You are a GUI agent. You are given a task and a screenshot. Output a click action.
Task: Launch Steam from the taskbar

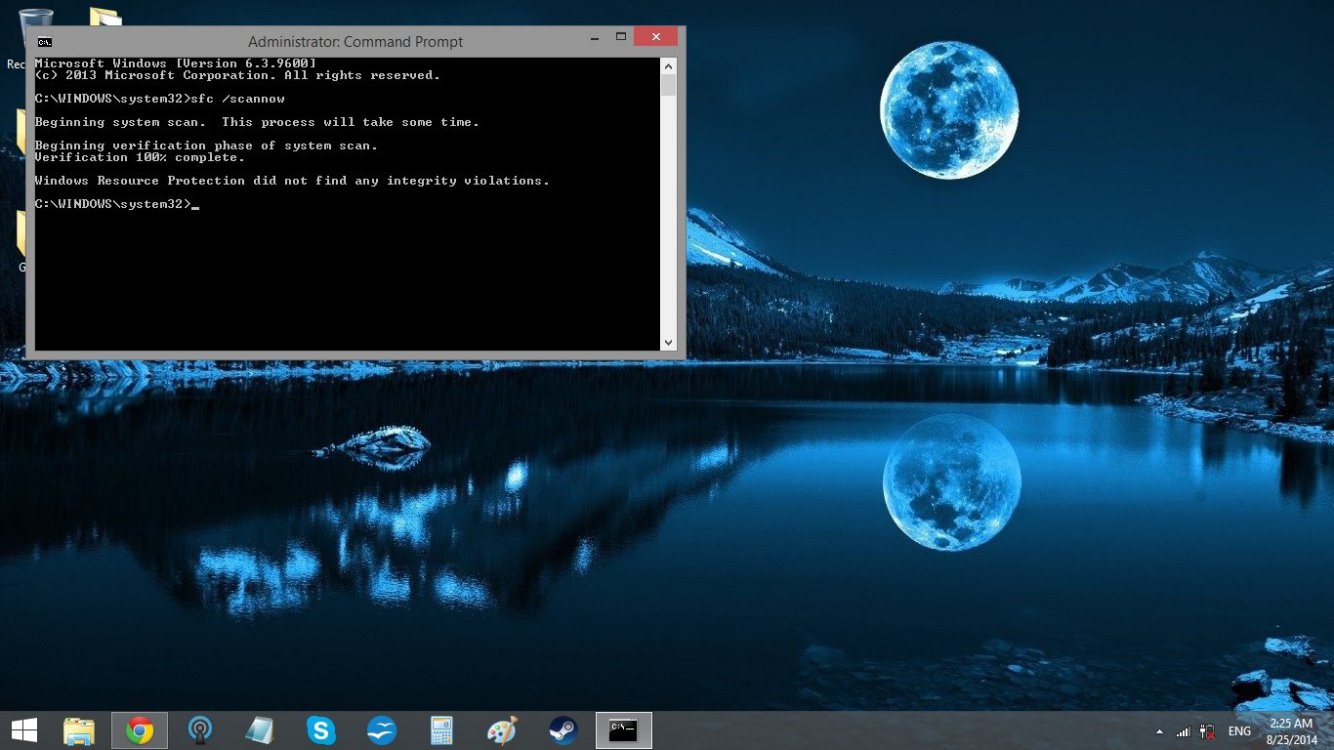pos(563,731)
